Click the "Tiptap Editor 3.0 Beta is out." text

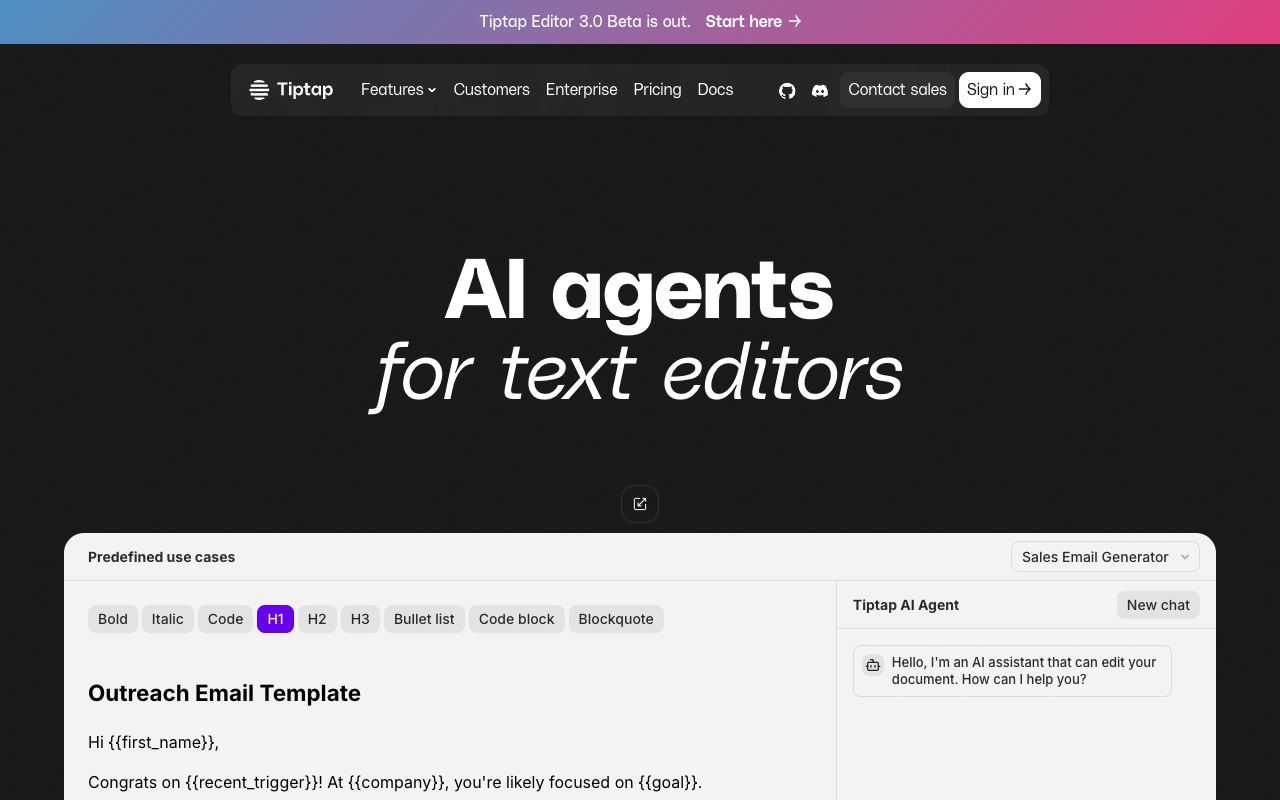click(585, 21)
